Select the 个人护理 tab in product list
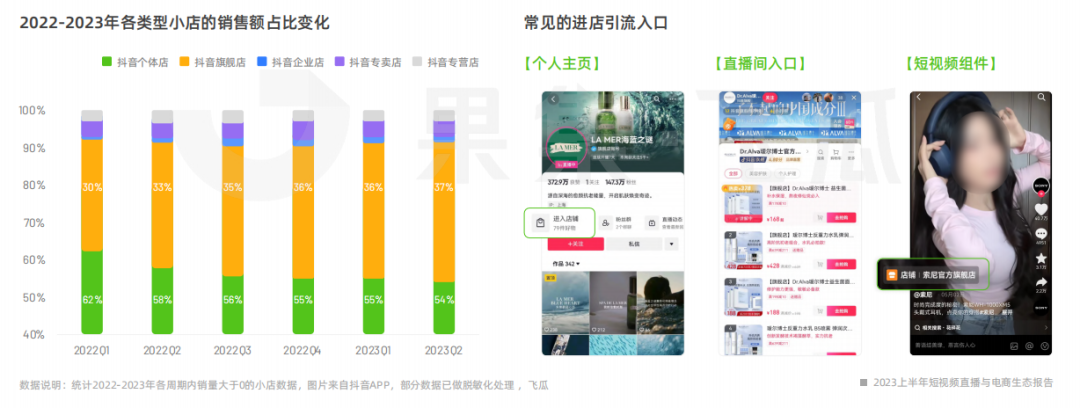This screenshot has width=1080, height=408. pos(787,174)
